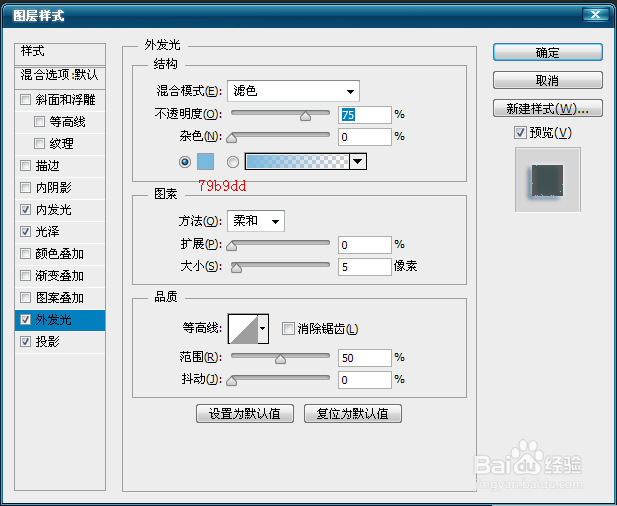
Task: Click the 不透明度 slider handle
Action: coord(305,116)
